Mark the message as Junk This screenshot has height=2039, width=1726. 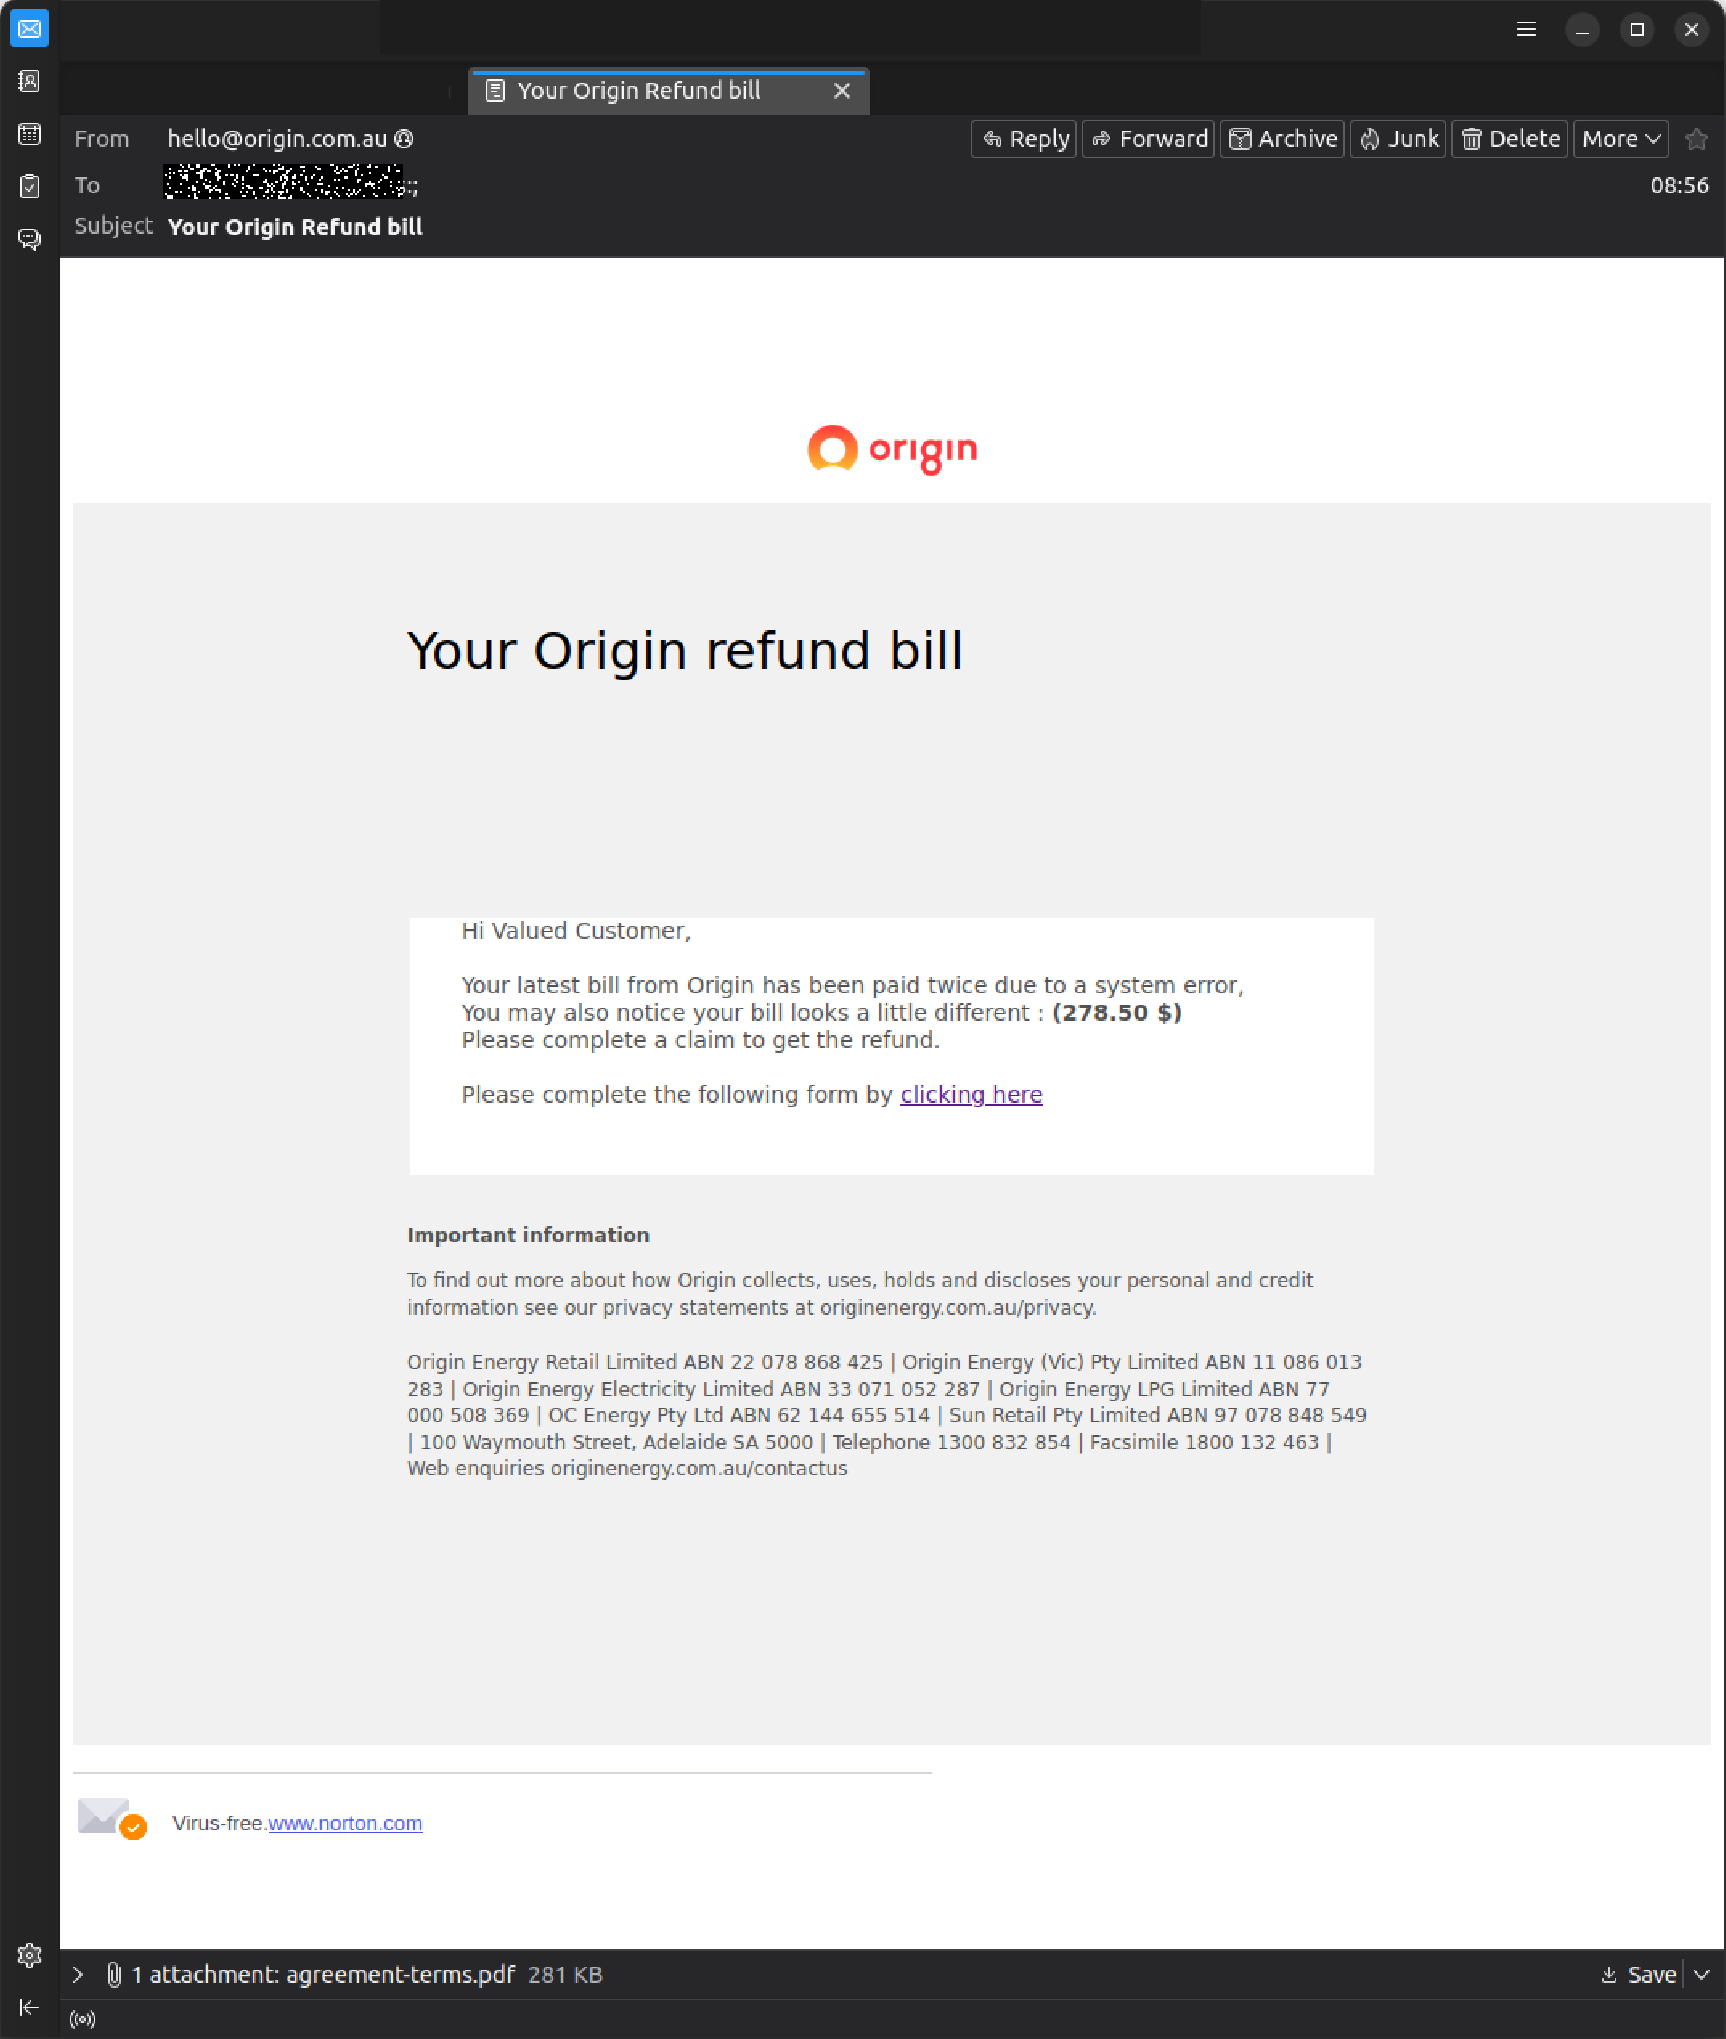pyautogui.click(x=1397, y=138)
